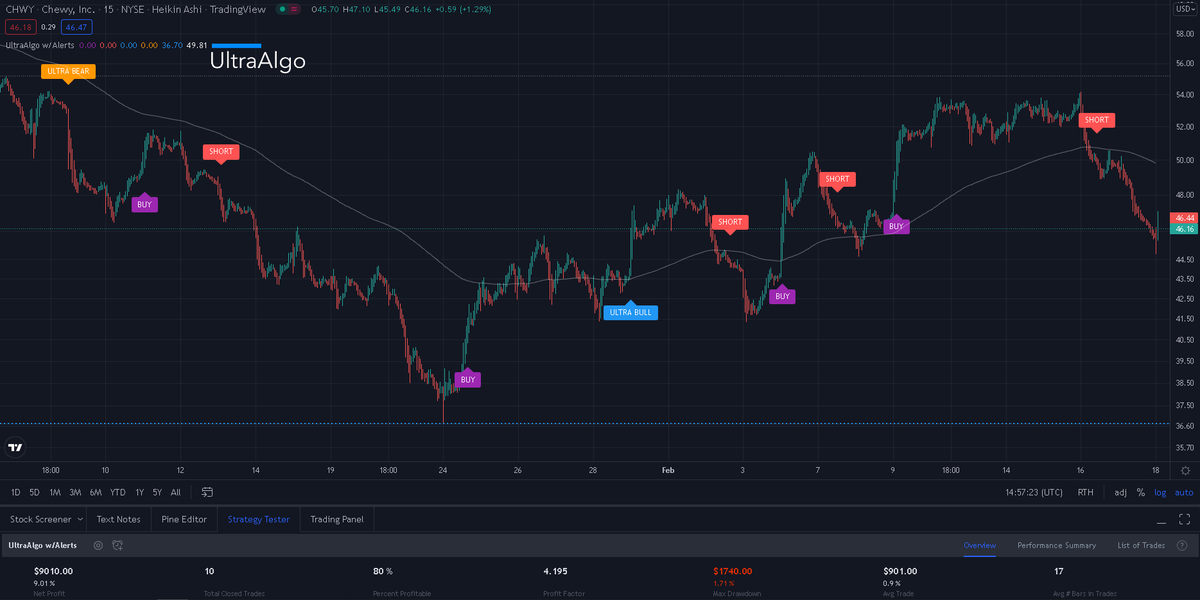Open USD currency dropdown
Screen dimensions: 1200x600
coord(1183,9)
